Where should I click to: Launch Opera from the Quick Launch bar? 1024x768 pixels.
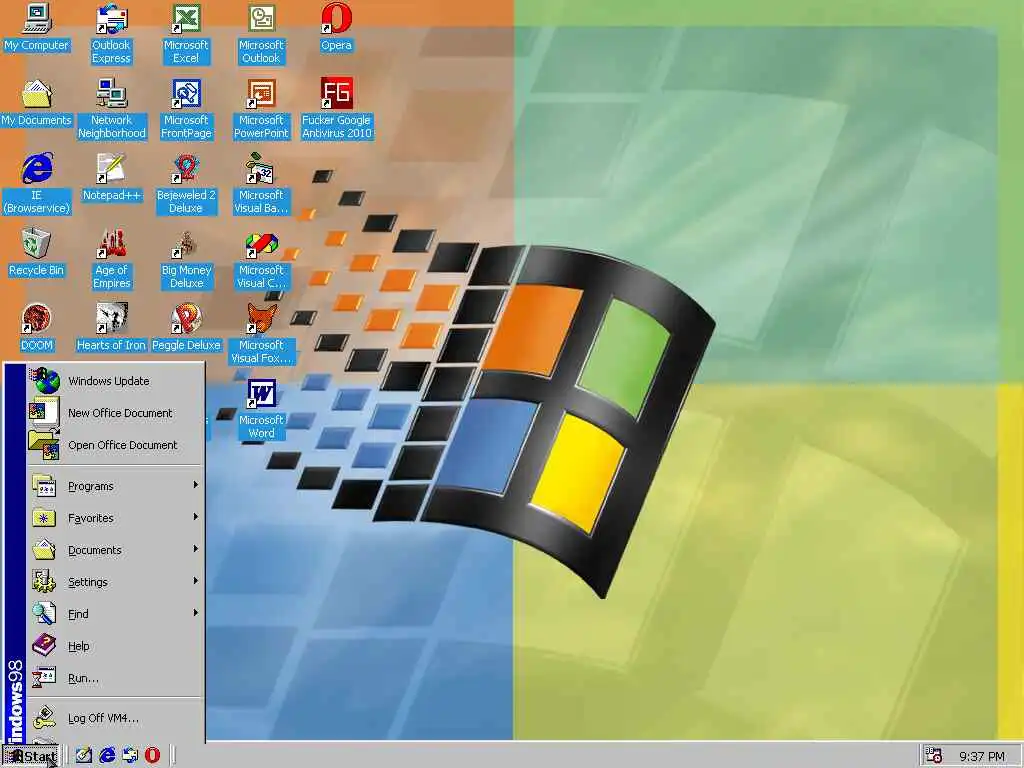pos(152,756)
